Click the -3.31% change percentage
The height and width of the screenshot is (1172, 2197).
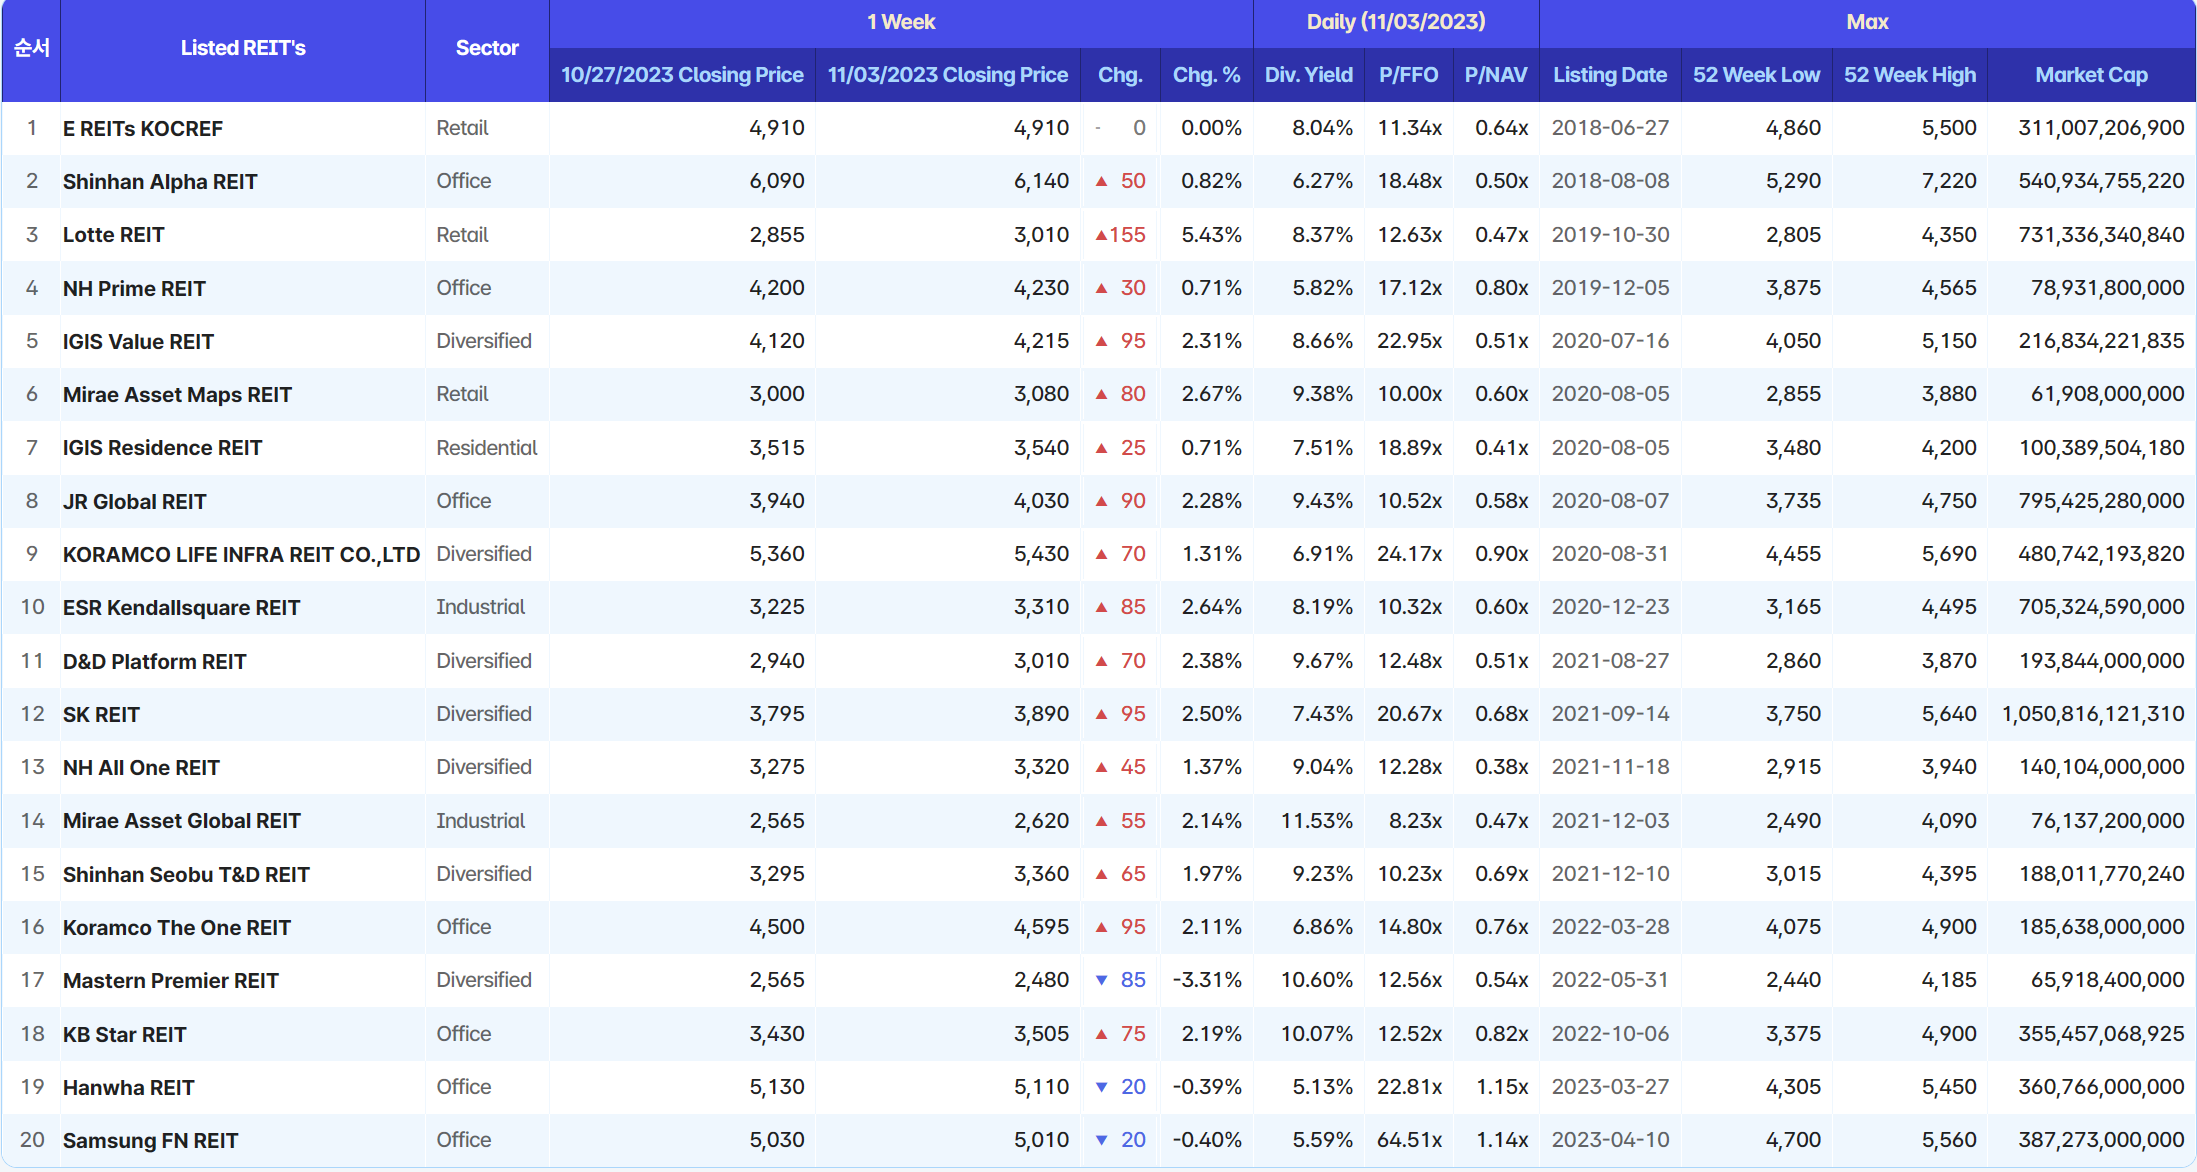pos(1207,980)
